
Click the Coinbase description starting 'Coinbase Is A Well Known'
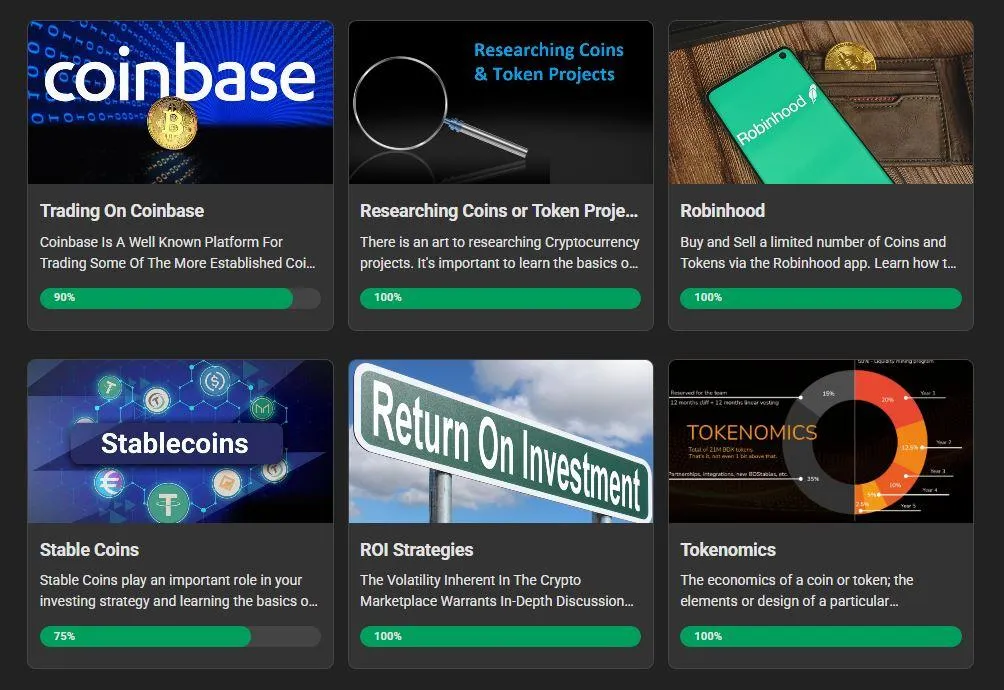tap(177, 252)
